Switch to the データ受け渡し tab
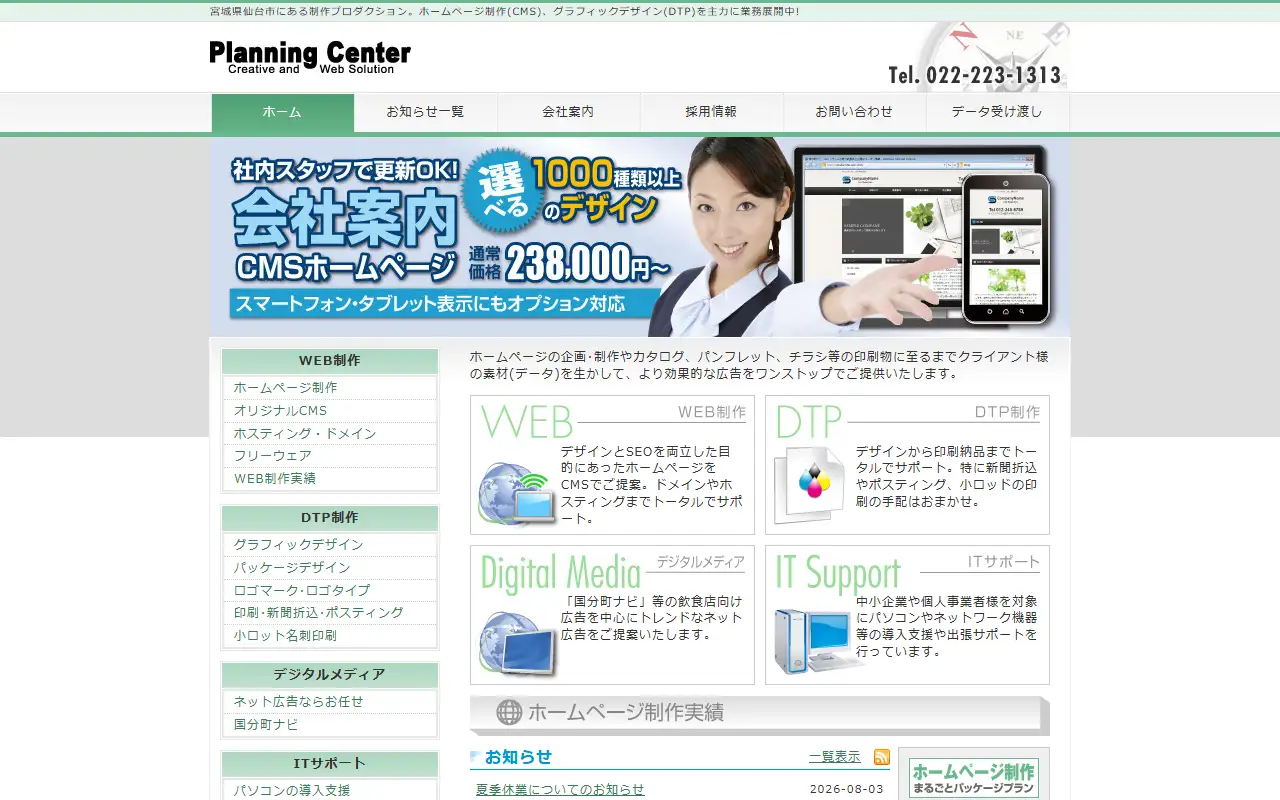Screen dimensions: 1280x800 click(x=998, y=112)
